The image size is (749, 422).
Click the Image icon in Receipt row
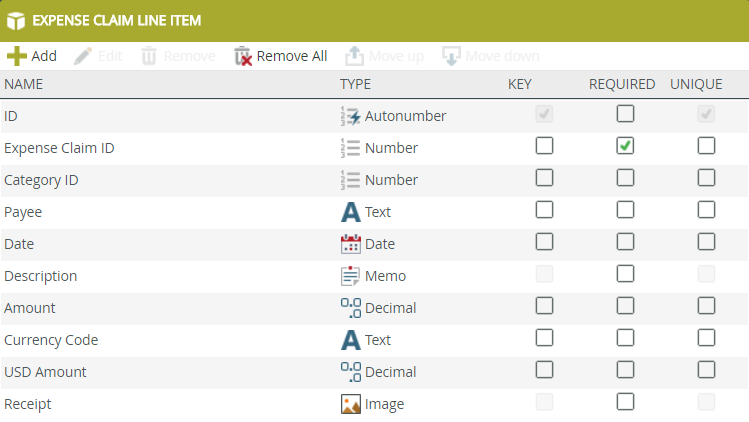350,404
